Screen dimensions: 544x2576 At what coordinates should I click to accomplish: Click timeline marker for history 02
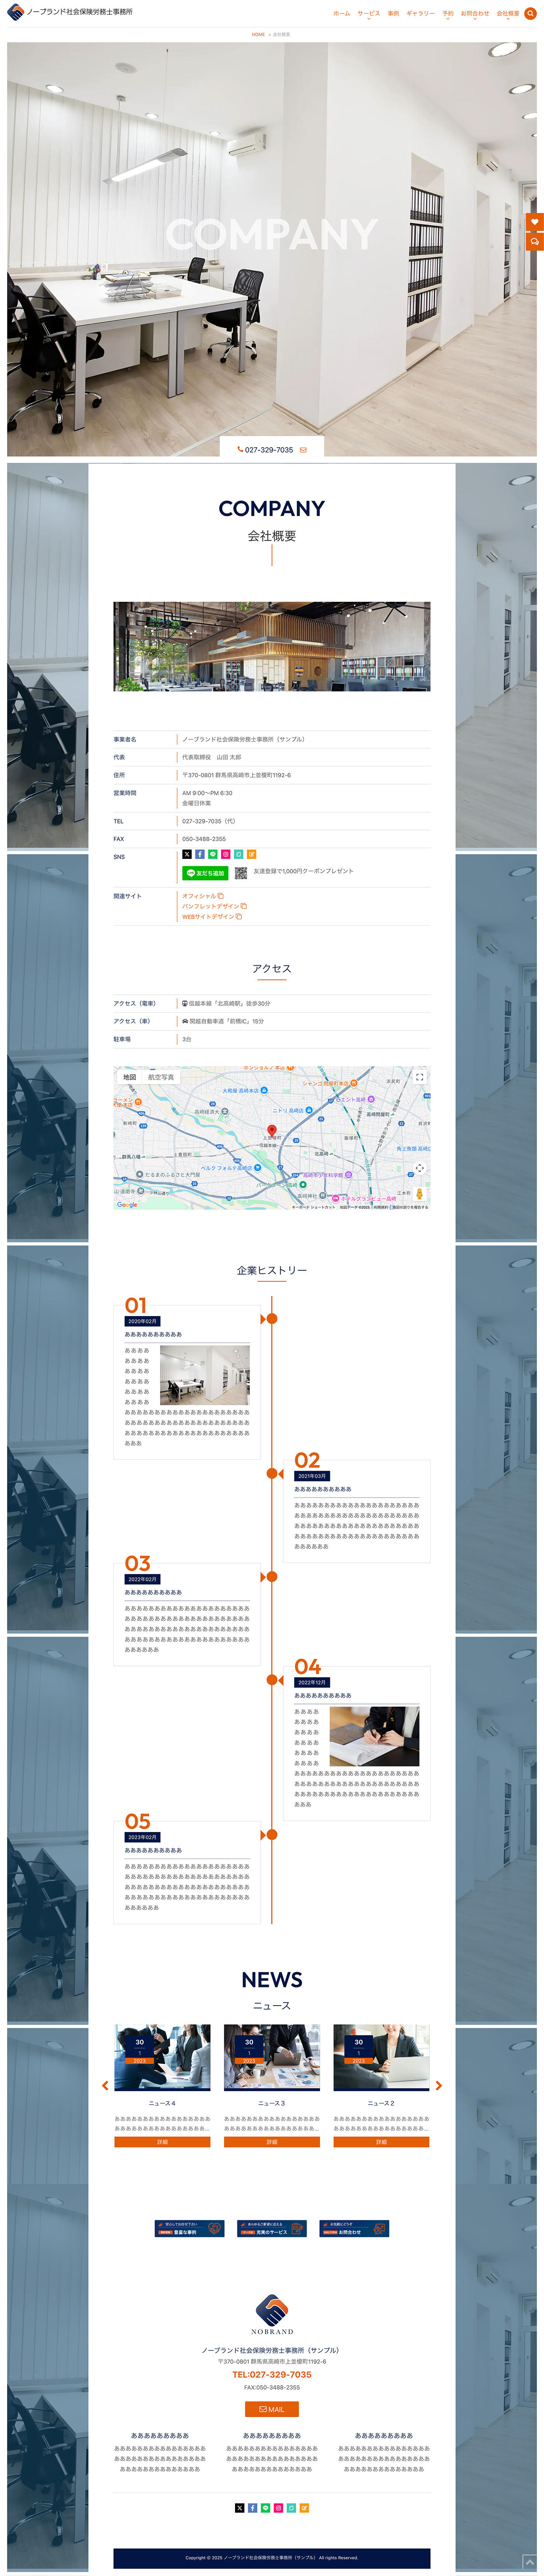[272, 1473]
